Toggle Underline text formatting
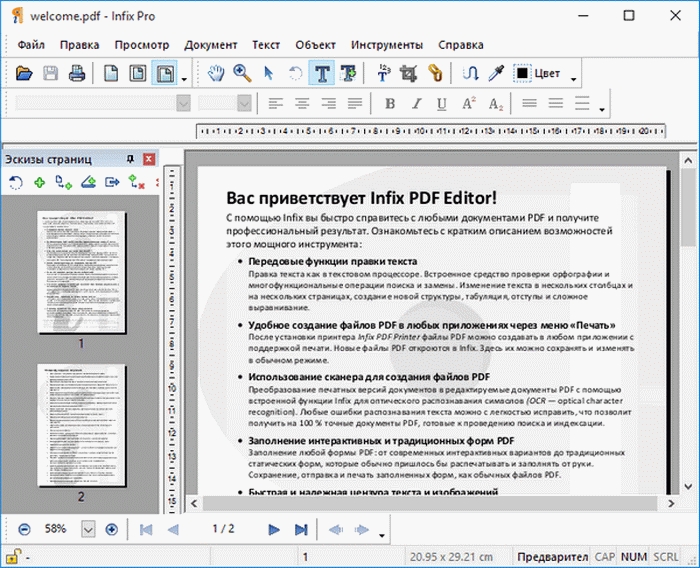The image size is (700, 568). point(442,104)
